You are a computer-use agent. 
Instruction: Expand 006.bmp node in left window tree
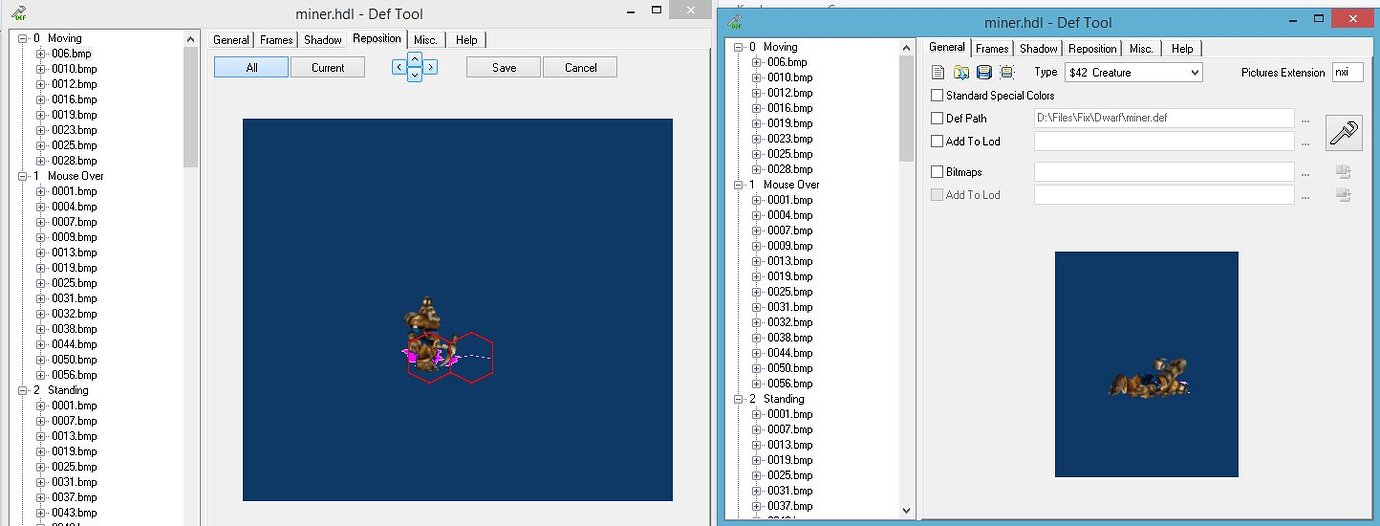[x=41, y=53]
